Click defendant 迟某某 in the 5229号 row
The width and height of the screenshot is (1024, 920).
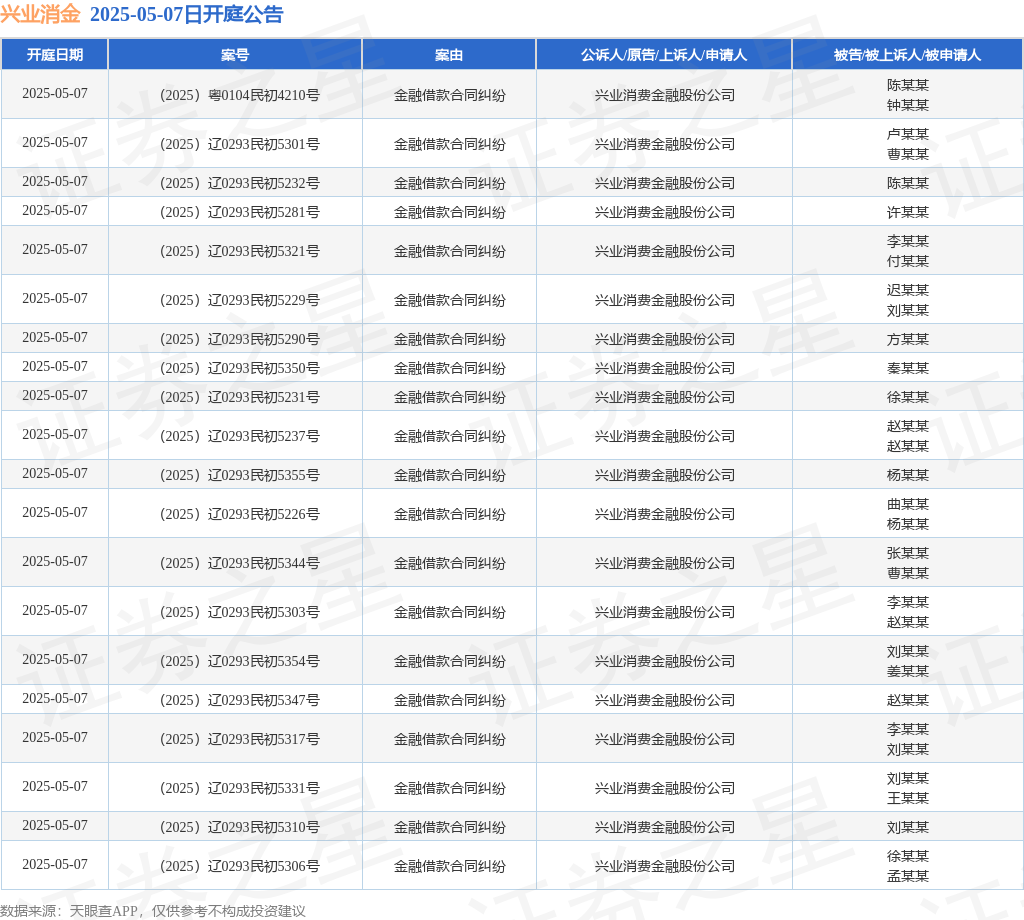(x=908, y=291)
